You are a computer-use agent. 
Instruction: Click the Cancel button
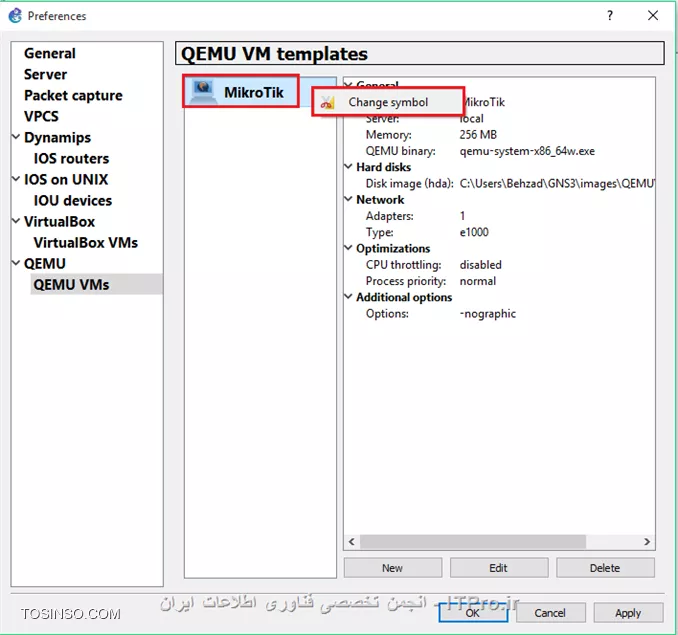[x=550, y=613]
